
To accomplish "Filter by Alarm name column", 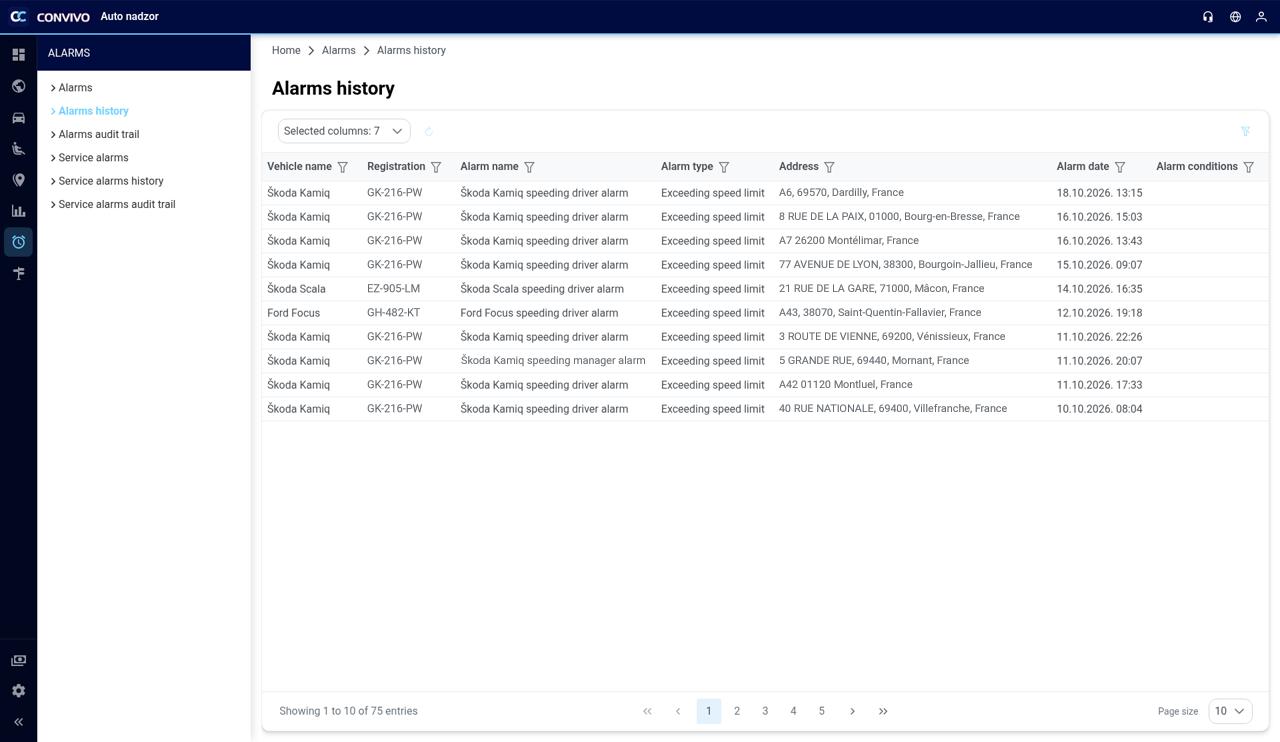I will (x=530, y=167).
